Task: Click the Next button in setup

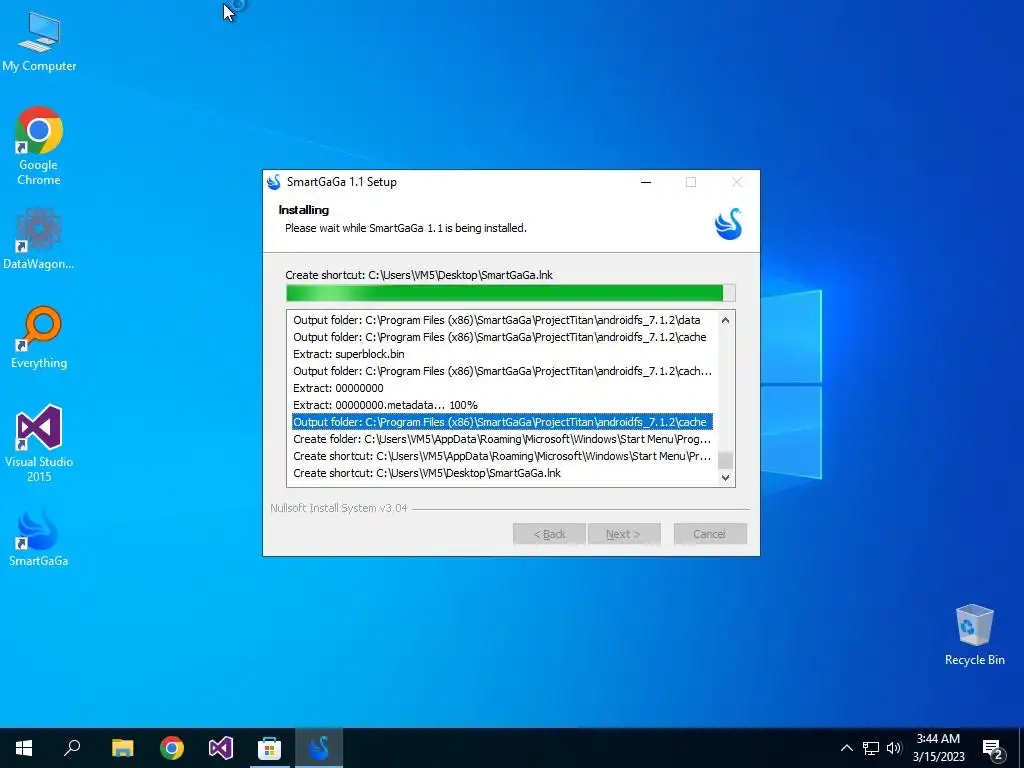Action: point(624,534)
